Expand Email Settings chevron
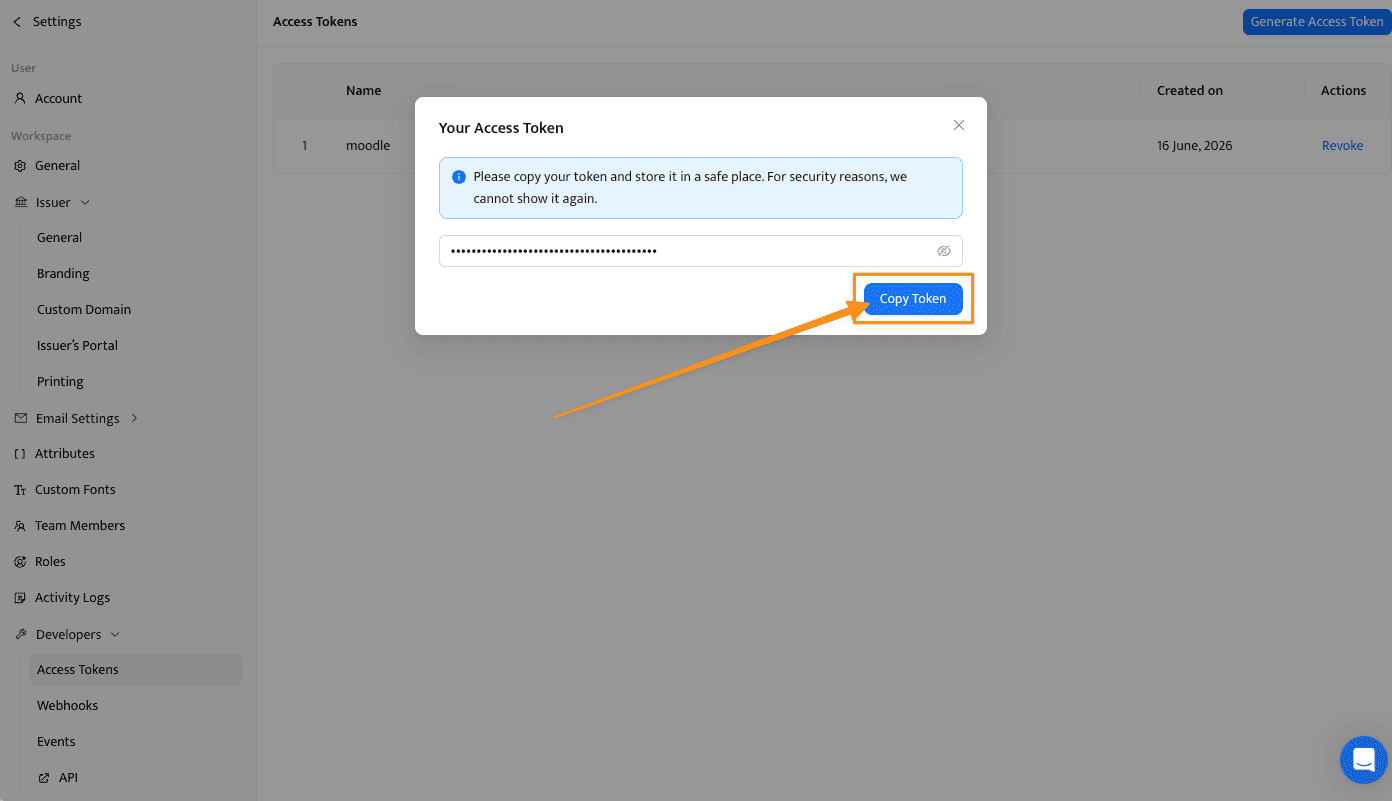Image resolution: width=1392 pixels, height=801 pixels. [x=135, y=418]
